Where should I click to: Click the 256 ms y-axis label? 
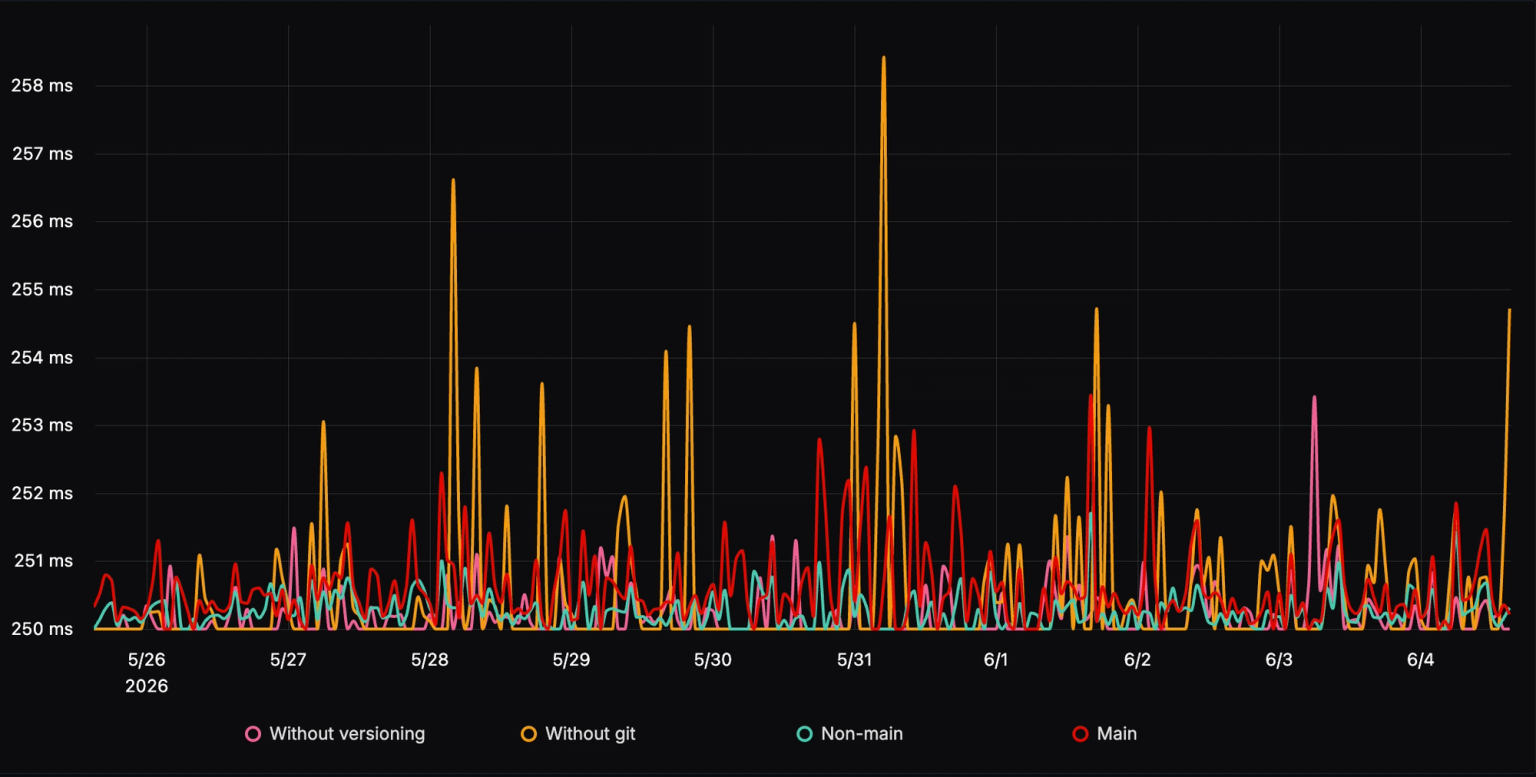coord(42,222)
